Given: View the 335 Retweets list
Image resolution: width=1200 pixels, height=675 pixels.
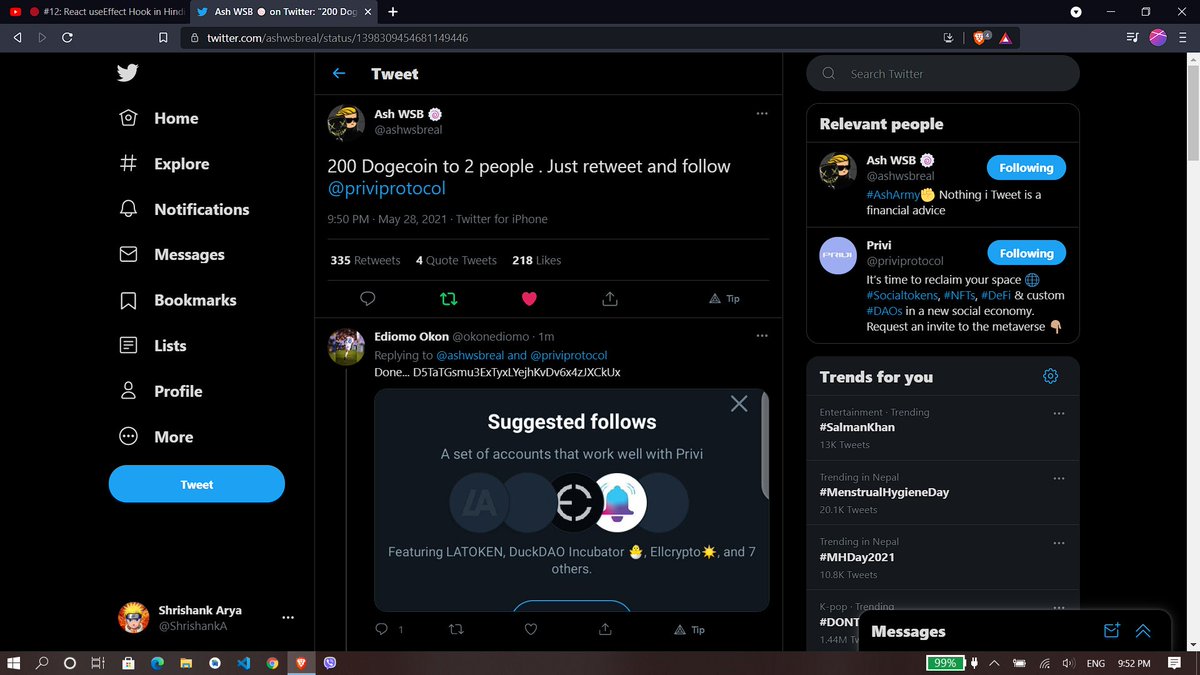Looking at the screenshot, I should [x=365, y=260].
